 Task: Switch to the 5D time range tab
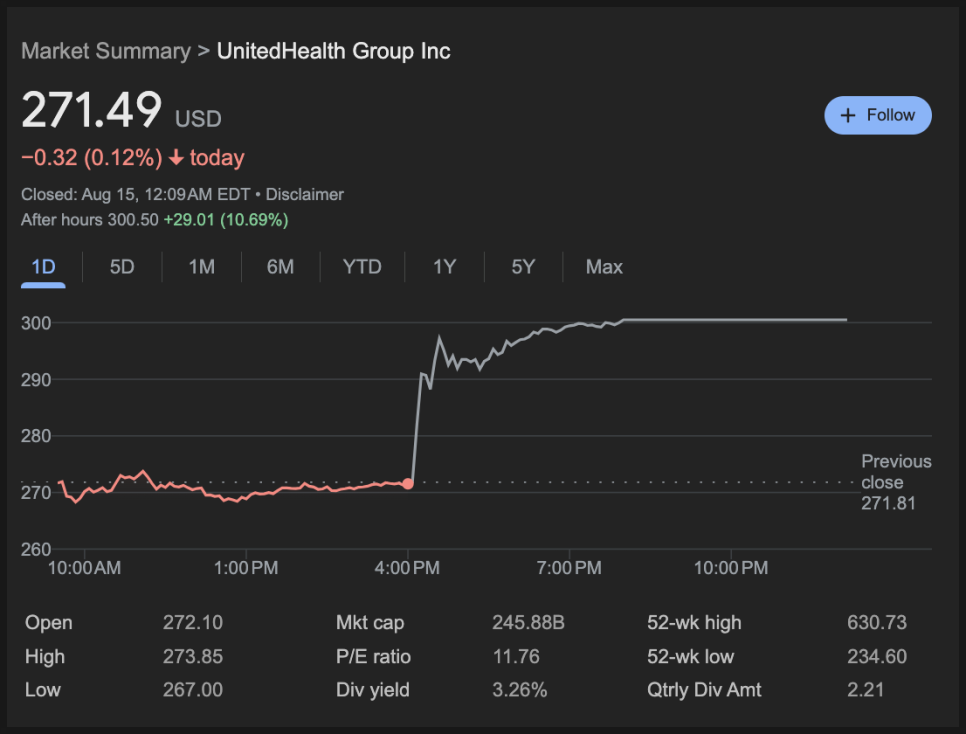[122, 267]
